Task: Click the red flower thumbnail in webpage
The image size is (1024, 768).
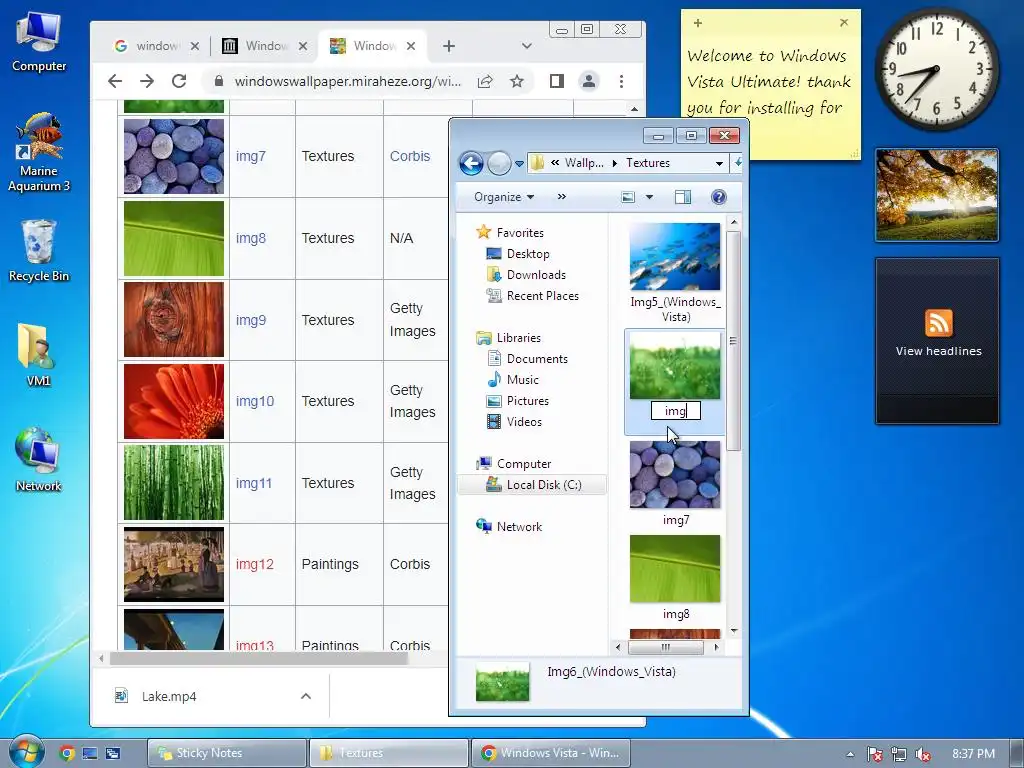Action: [x=174, y=401]
